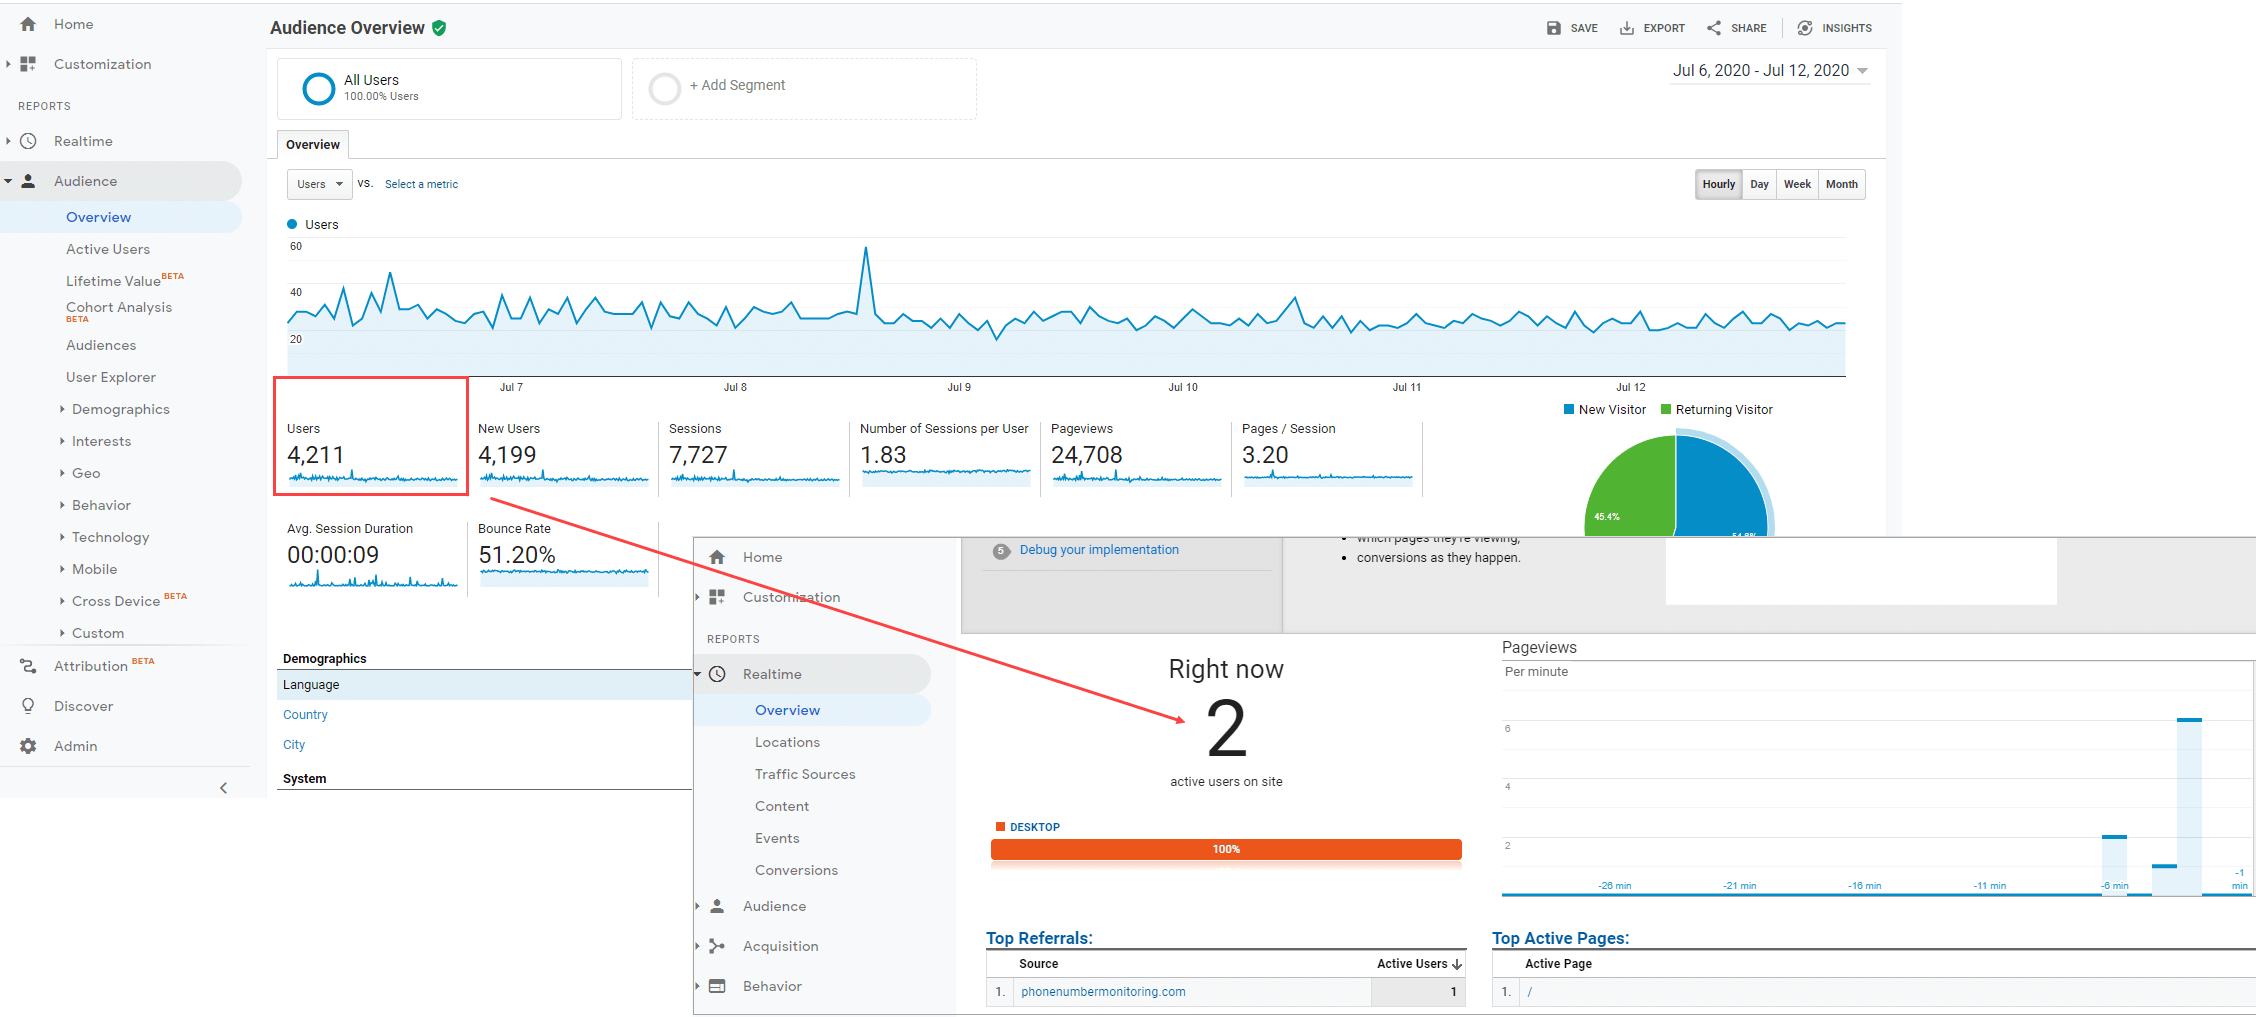2256x1017 pixels.
Task: Click the Discover lightbulb icon
Action: pyautogui.click(x=28, y=706)
